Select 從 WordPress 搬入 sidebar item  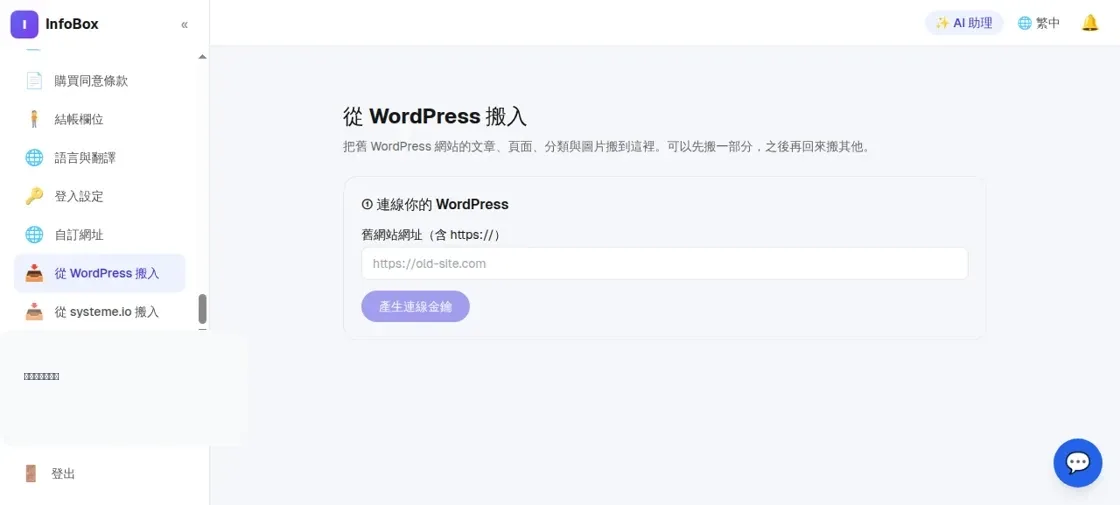(x=100, y=274)
